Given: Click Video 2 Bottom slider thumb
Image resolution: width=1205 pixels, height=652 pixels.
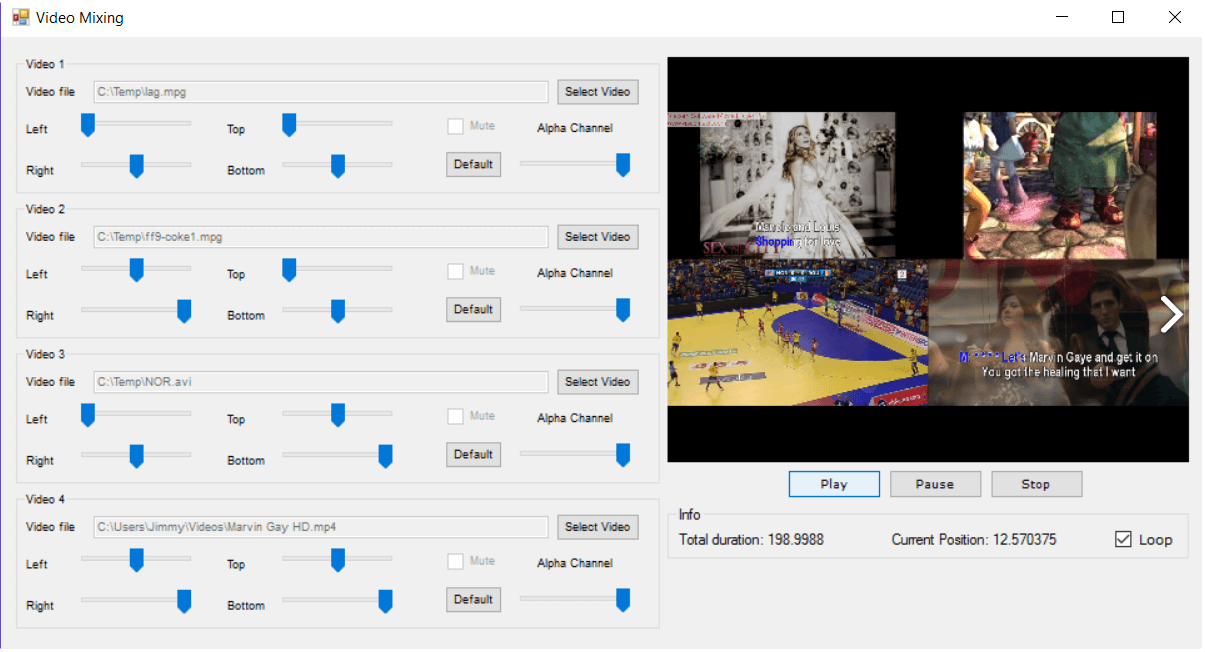Looking at the screenshot, I should [338, 311].
